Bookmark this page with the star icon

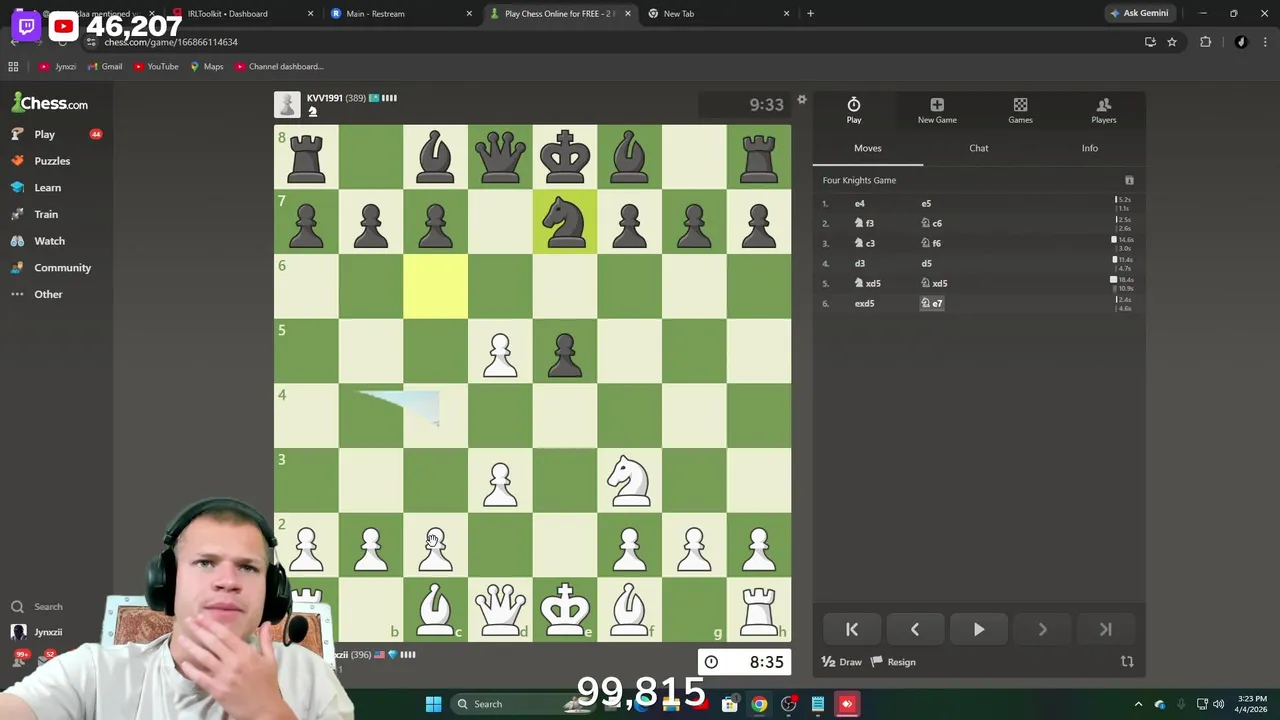[x=1172, y=42]
